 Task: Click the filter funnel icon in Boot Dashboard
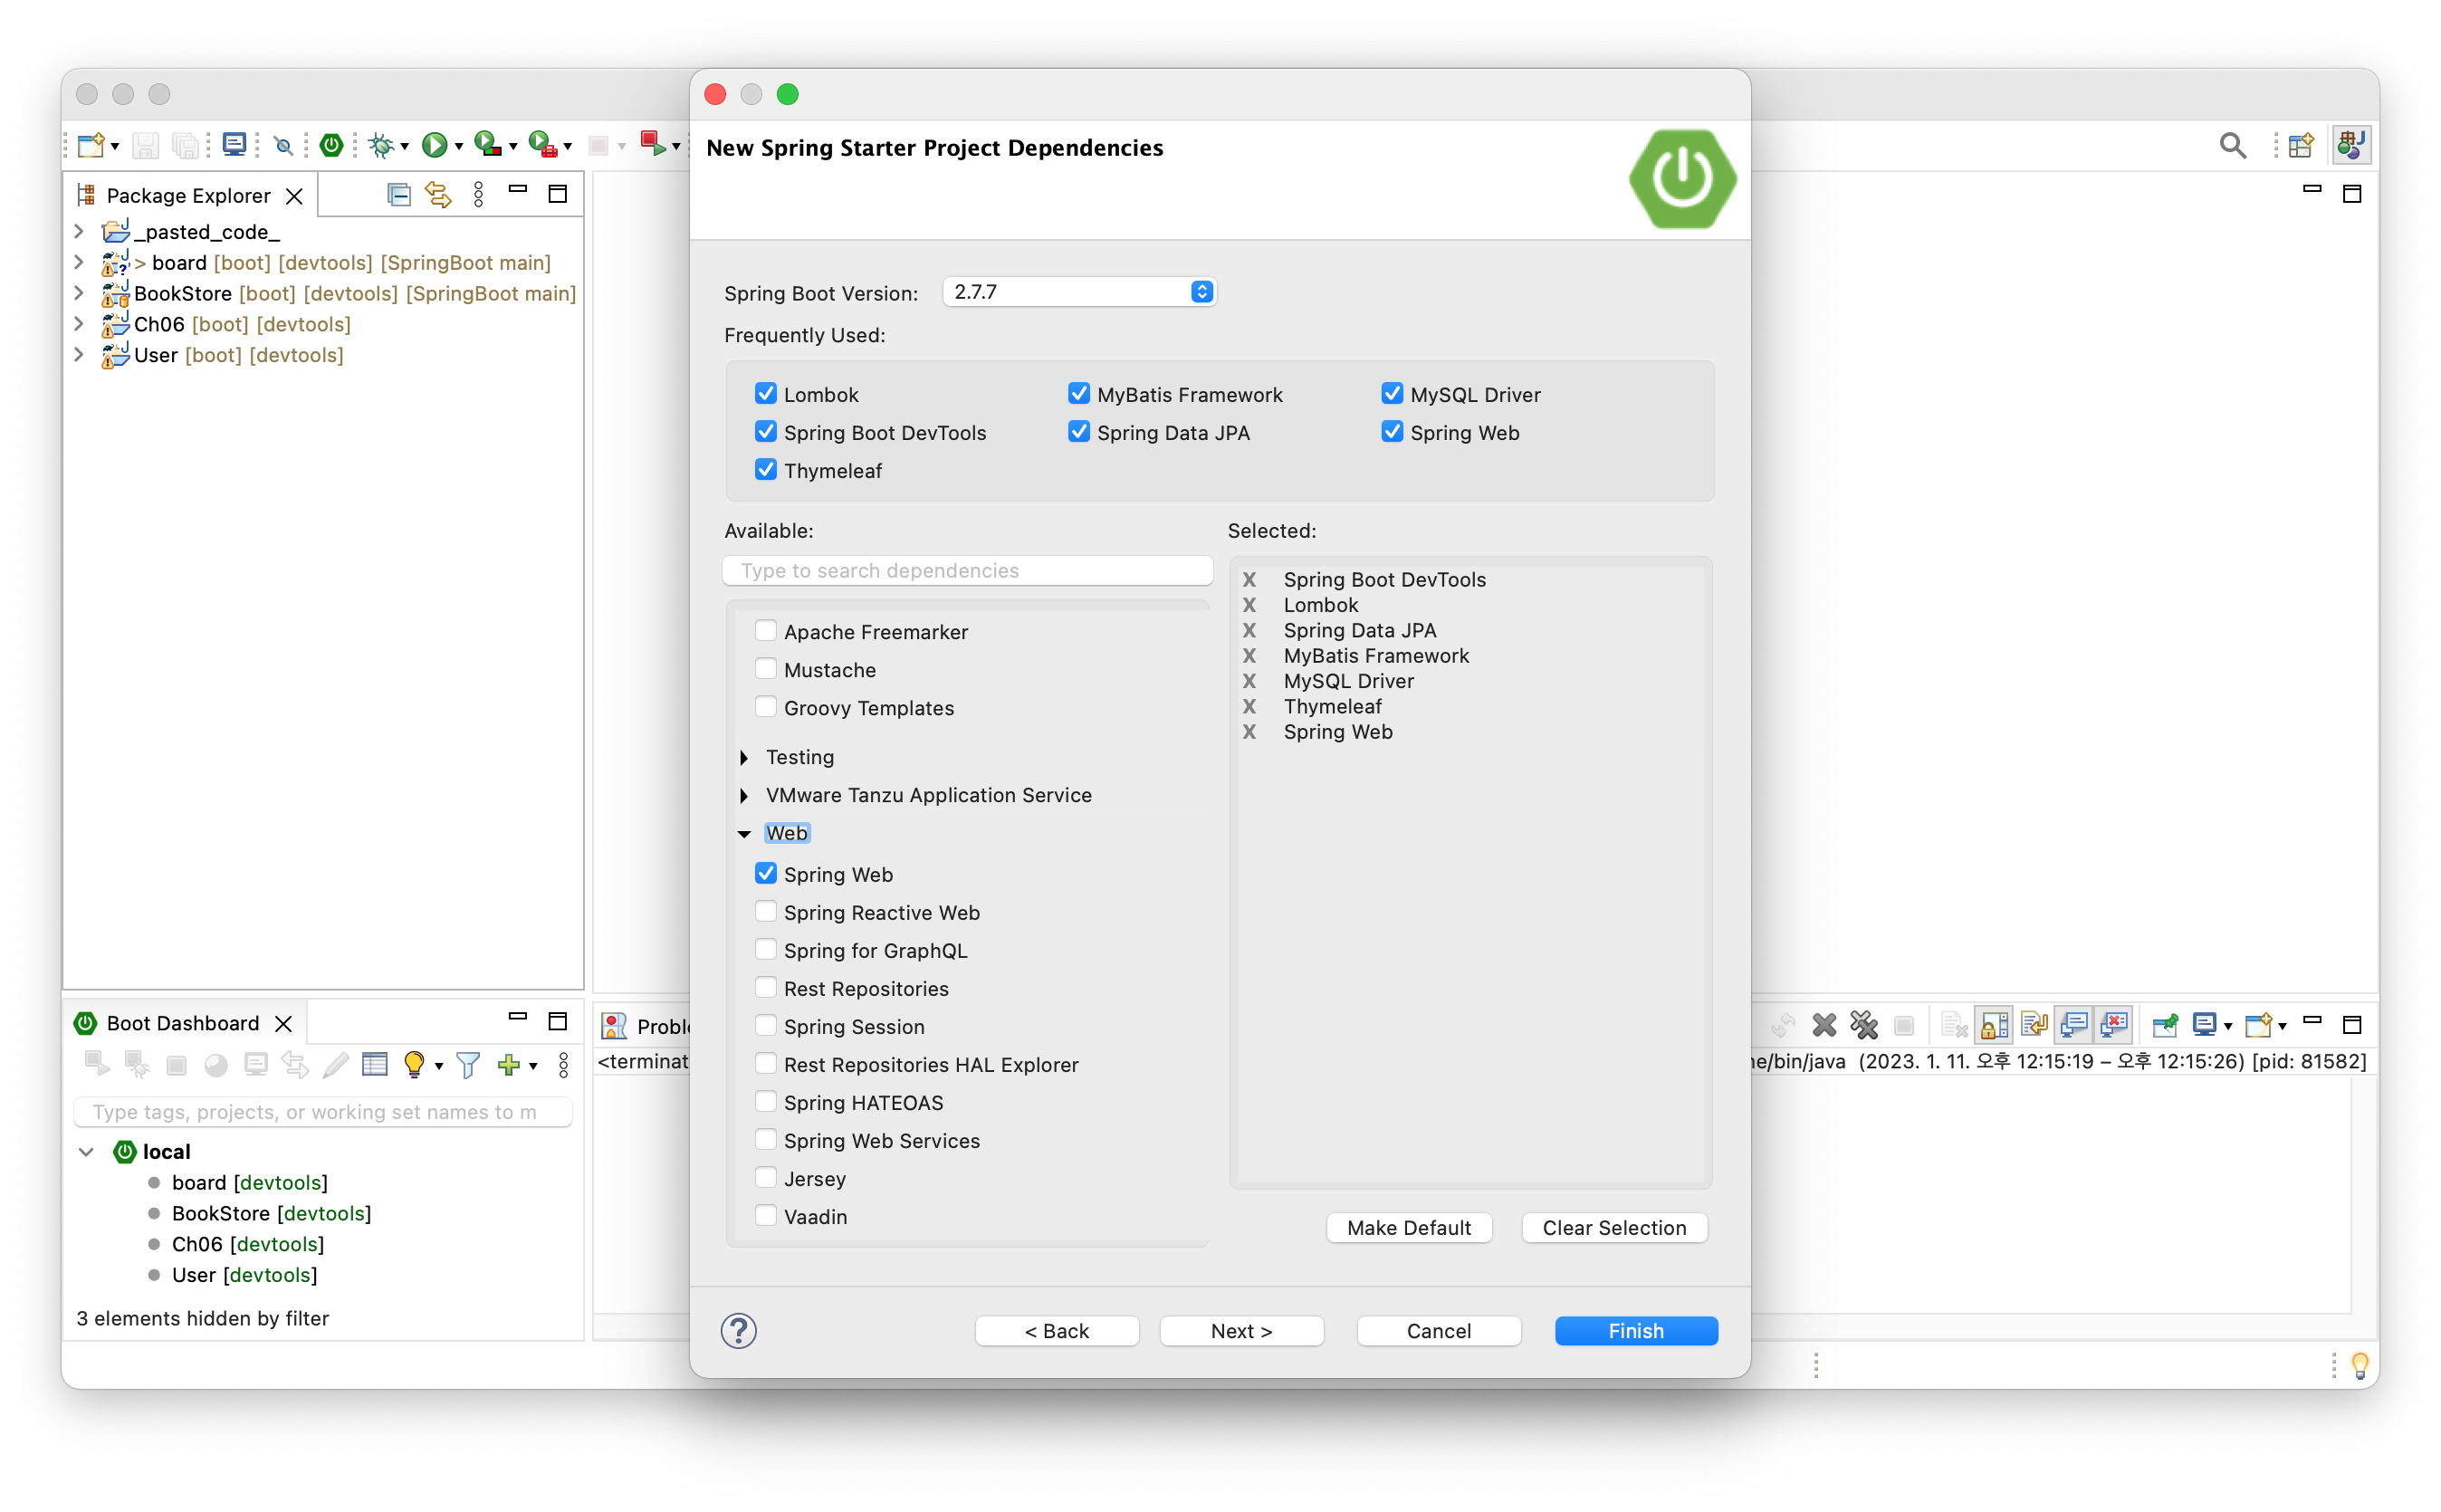[x=467, y=1065]
